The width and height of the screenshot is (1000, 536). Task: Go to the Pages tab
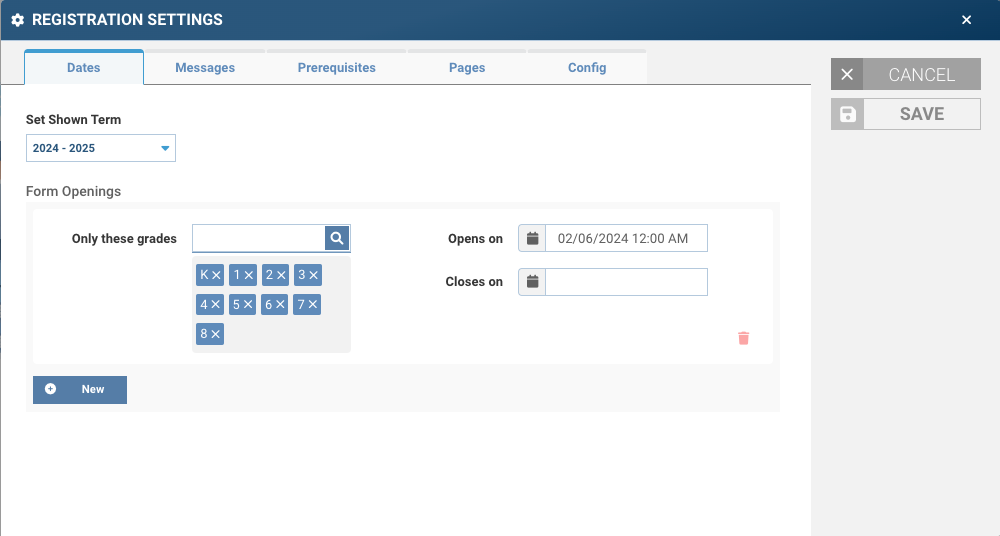click(x=467, y=68)
